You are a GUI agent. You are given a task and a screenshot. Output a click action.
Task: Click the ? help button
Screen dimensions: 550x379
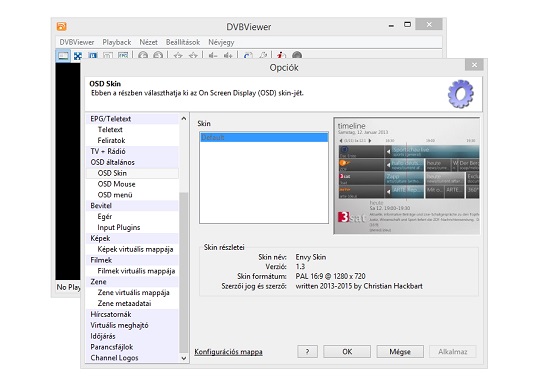point(307,352)
